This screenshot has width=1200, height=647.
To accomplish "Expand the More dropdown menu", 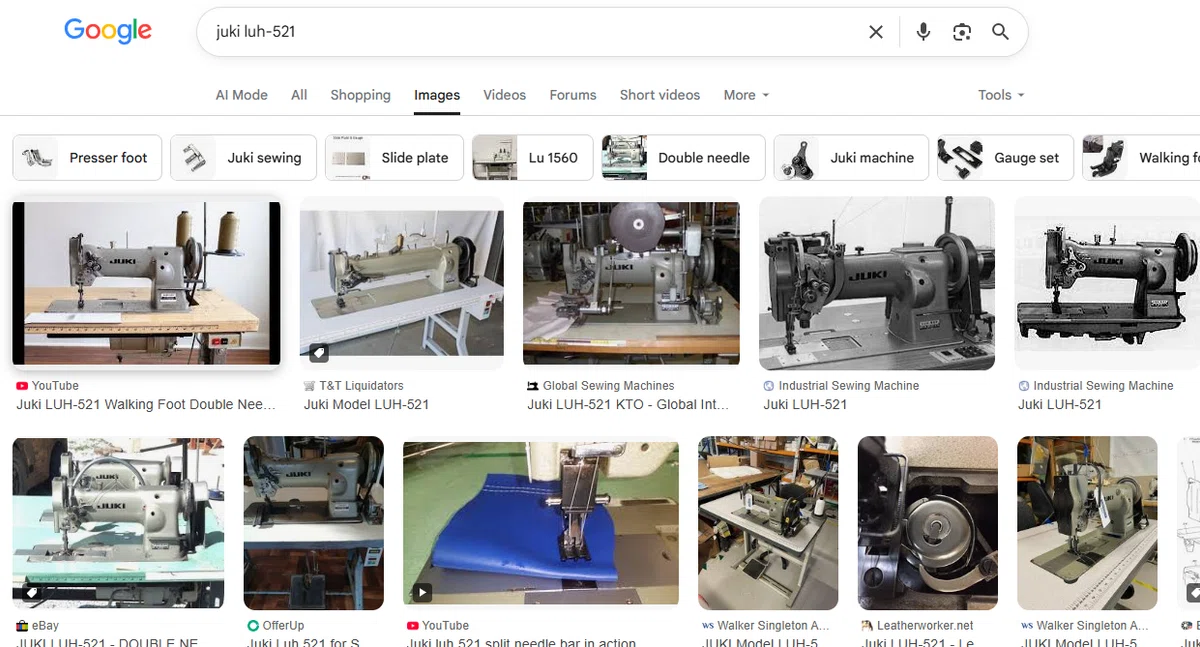I will tap(746, 95).
